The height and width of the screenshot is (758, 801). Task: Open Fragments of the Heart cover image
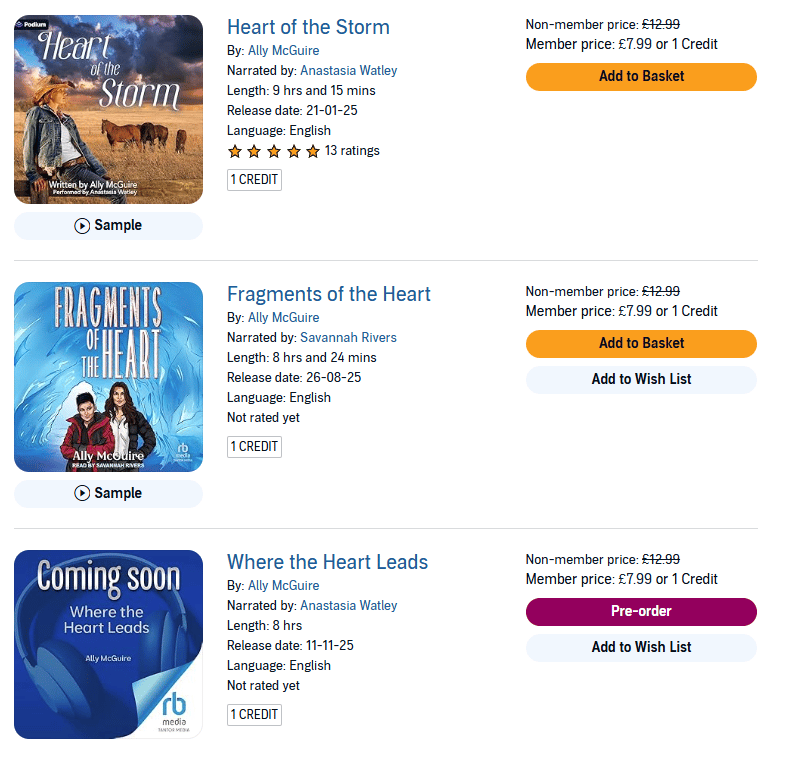pyautogui.click(x=108, y=376)
